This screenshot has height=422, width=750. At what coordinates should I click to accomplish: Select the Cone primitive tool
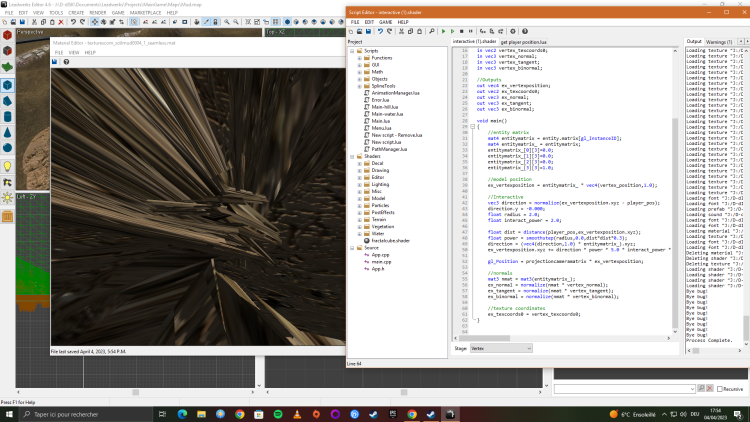tap(7, 132)
